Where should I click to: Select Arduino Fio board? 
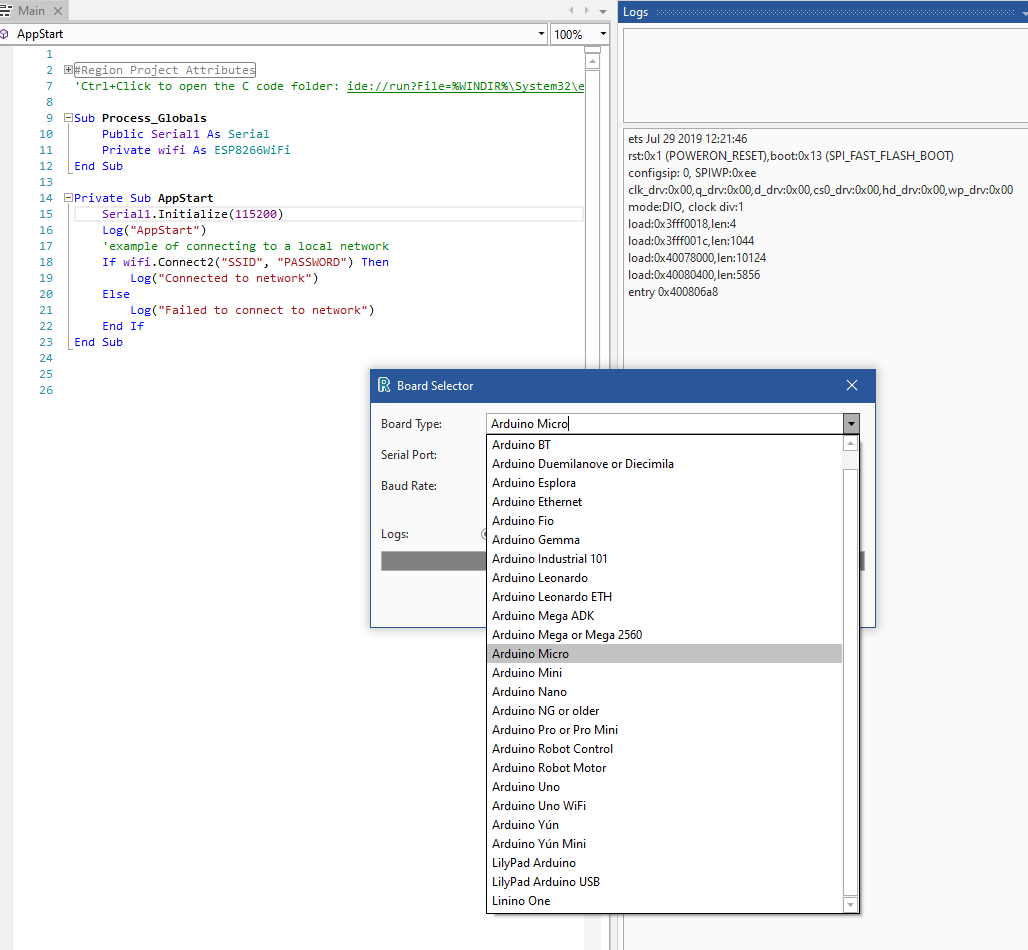(665, 521)
